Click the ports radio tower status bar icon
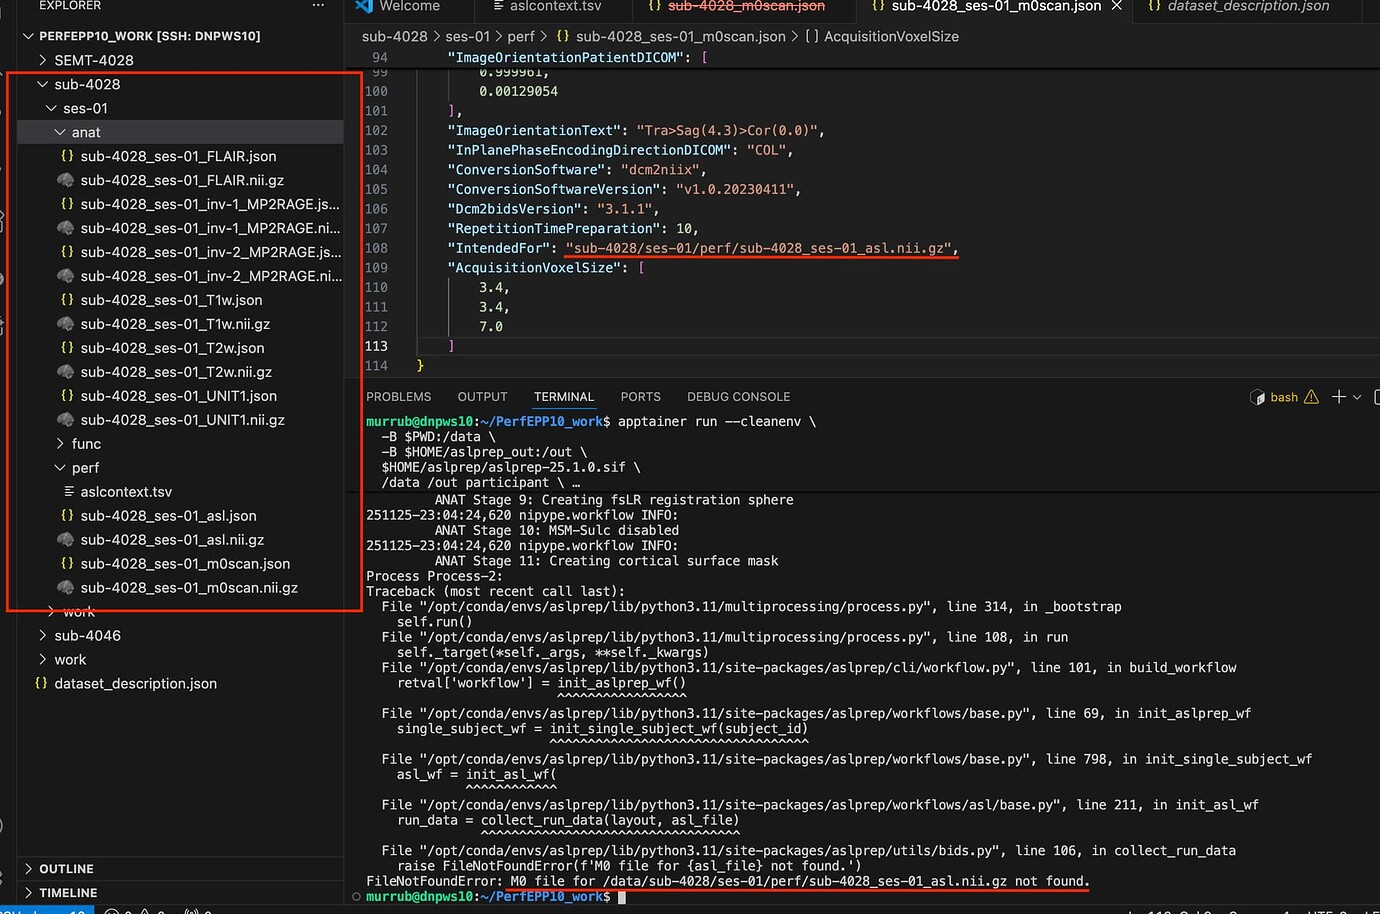Viewport: 1380px width, 914px height. tap(190, 911)
